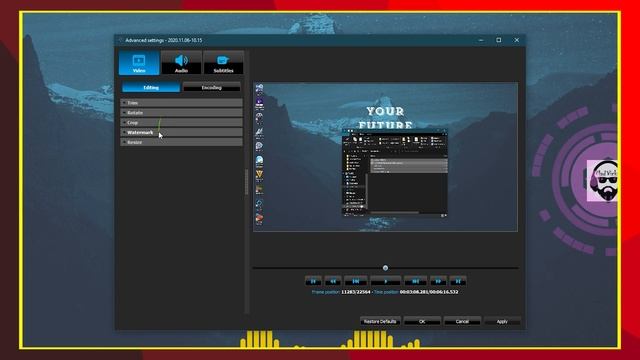Open the Subtitles tab
Screen dimensions: 640x360
[x=223, y=63]
